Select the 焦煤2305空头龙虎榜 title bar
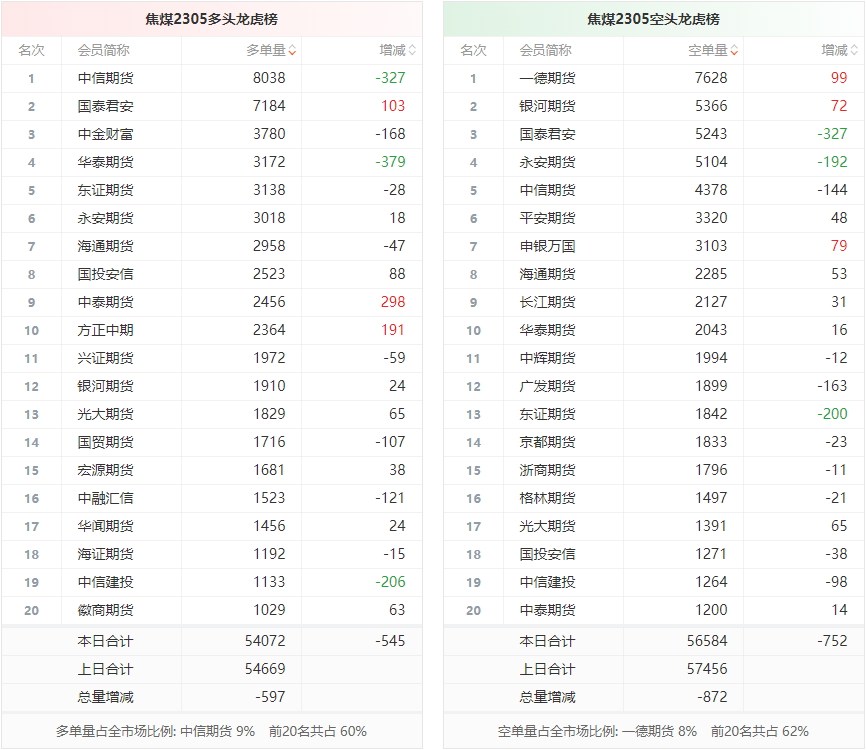The height and width of the screenshot is (750, 866). [x=653, y=19]
